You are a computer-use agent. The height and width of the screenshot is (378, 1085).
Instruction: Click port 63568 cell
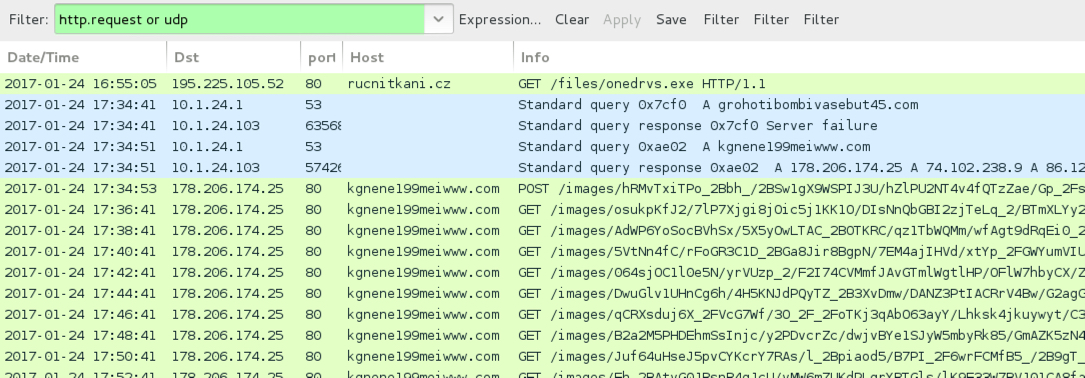[x=322, y=125]
